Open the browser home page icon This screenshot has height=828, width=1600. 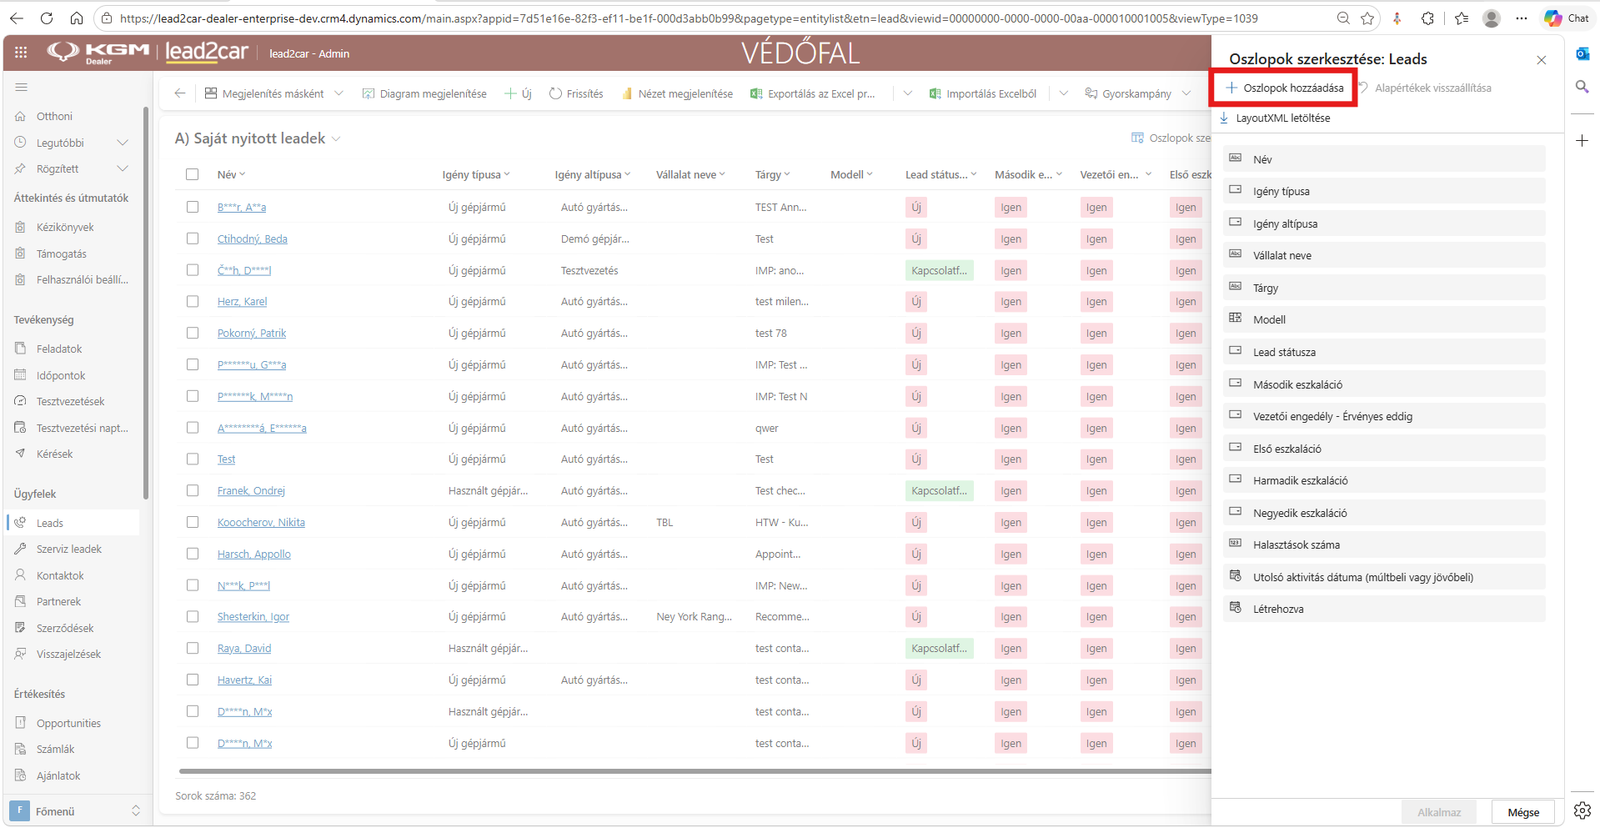pyautogui.click(x=76, y=18)
